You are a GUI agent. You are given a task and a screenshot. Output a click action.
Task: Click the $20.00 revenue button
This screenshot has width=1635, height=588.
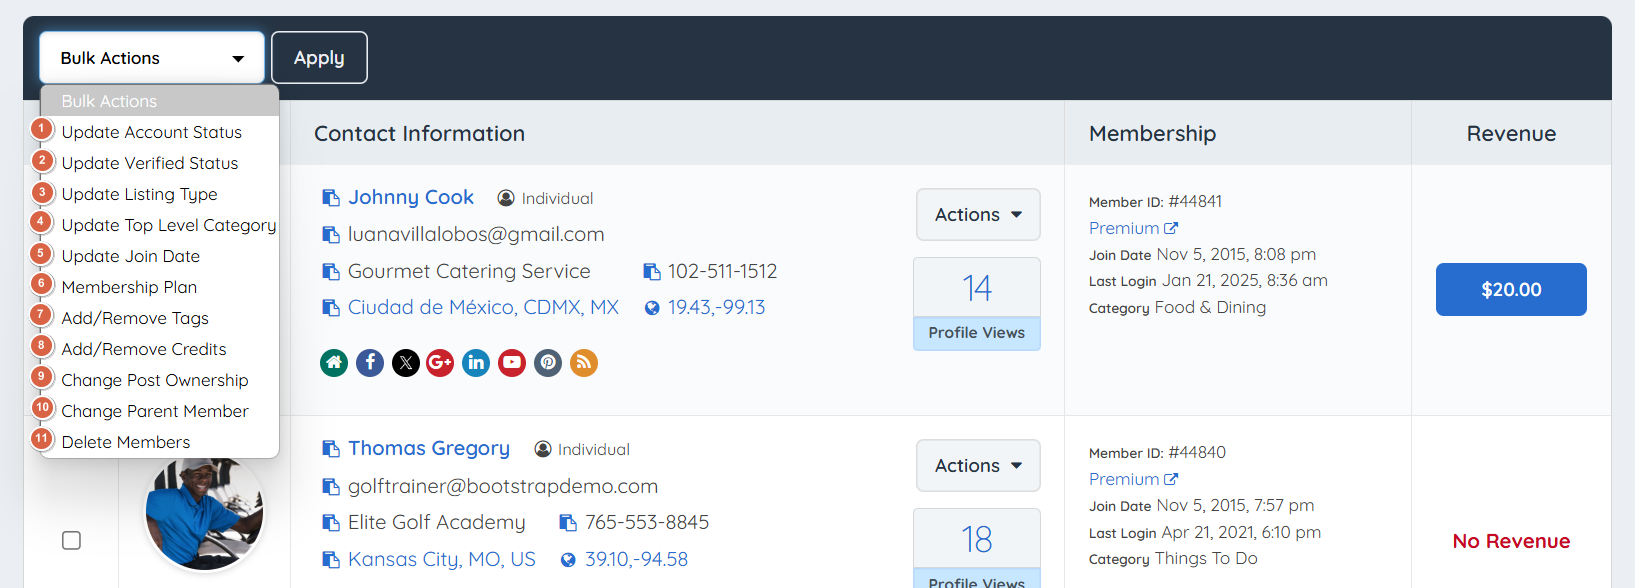tap(1511, 290)
